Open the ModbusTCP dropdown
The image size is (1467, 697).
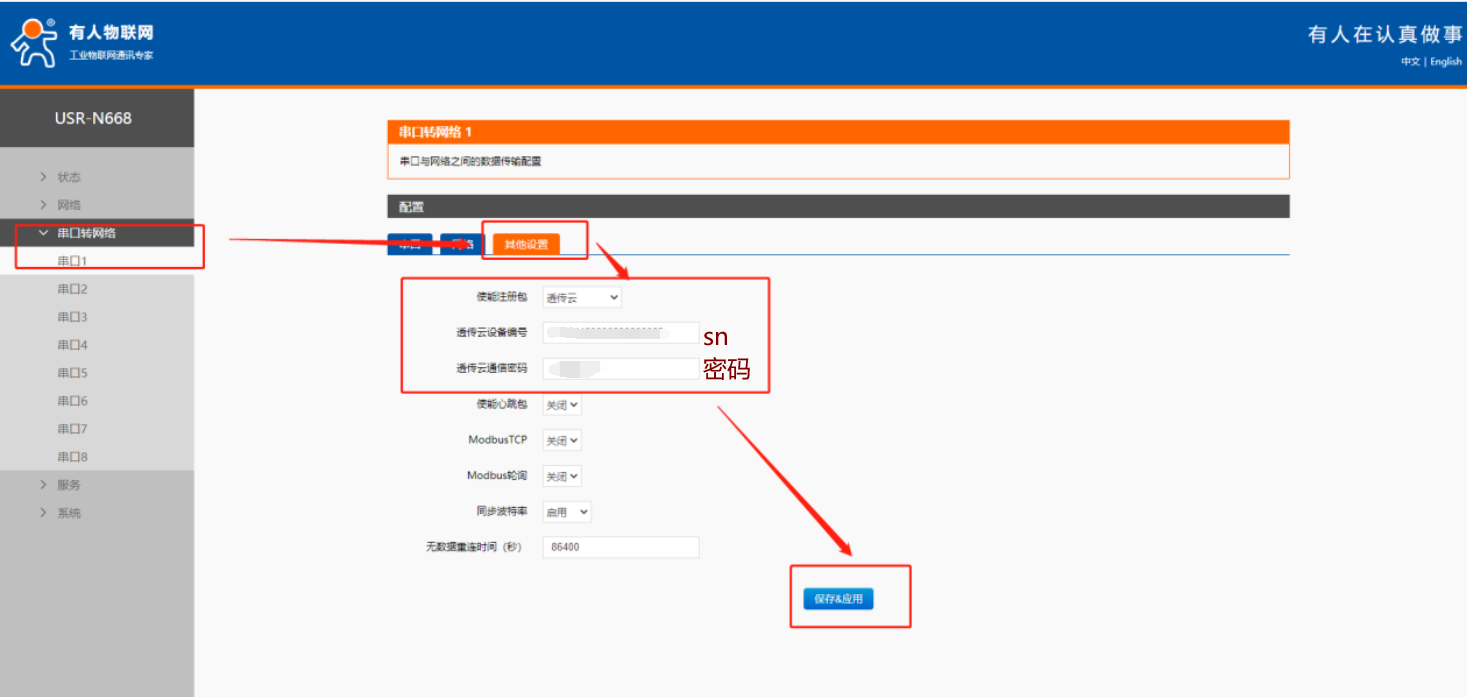[x=561, y=440]
